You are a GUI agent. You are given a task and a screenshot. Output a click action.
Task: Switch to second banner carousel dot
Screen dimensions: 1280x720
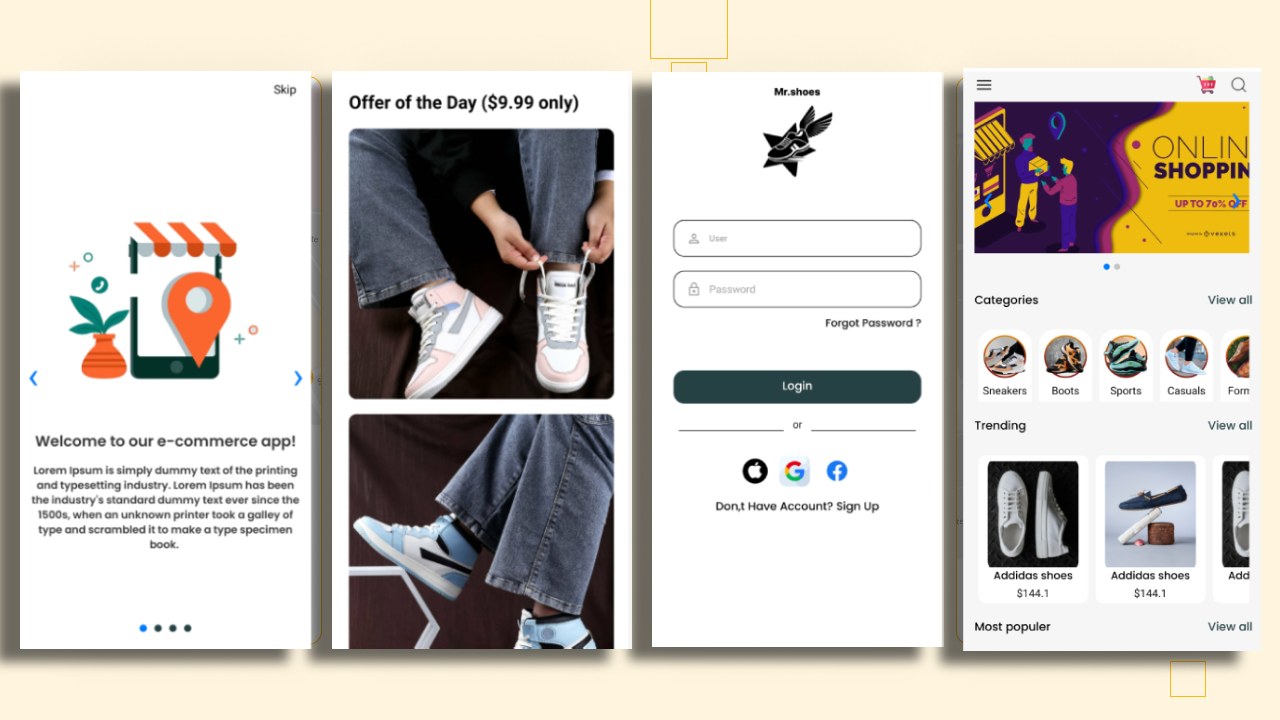pos(1117,267)
